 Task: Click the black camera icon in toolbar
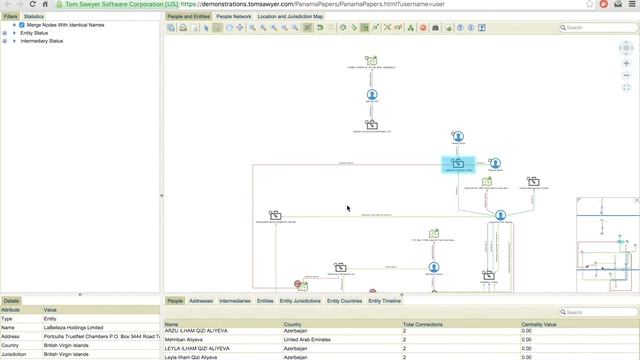pyautogui.click(x=435, y=28)
